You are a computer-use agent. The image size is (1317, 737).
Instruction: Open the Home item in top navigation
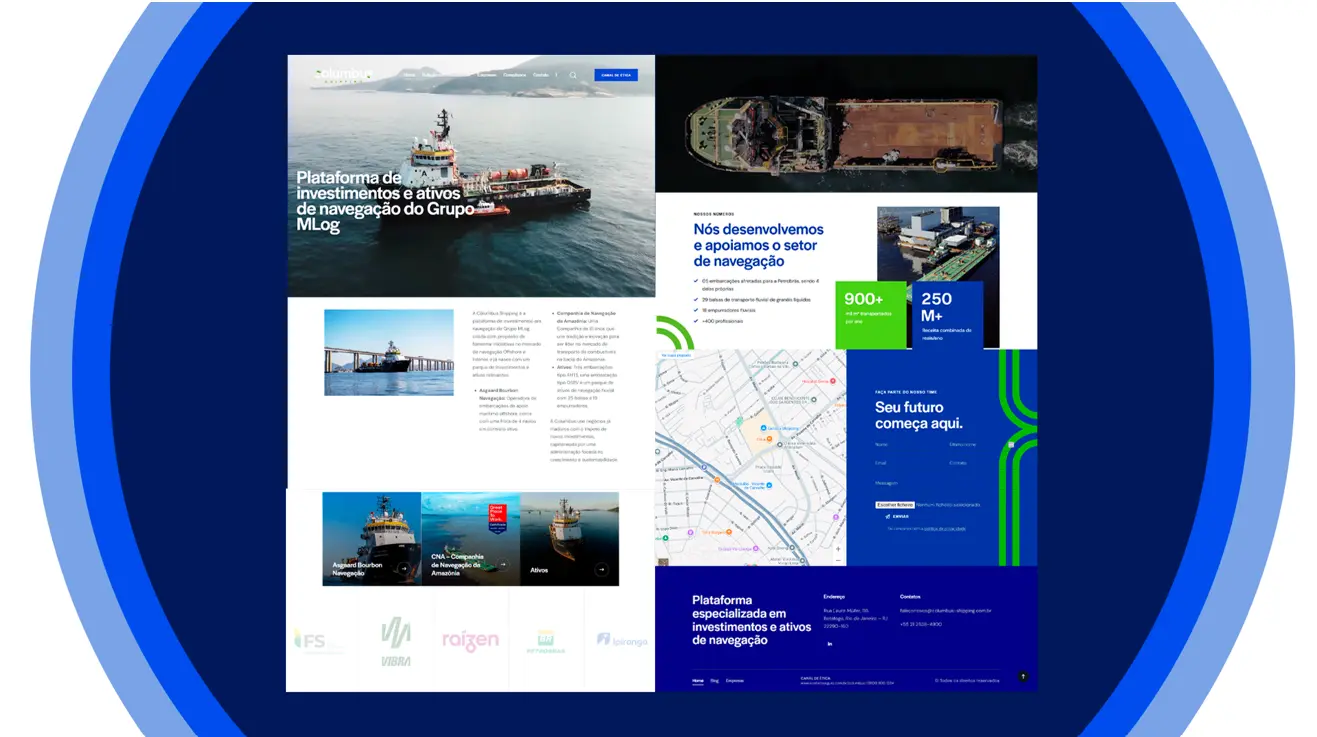coord(409,75)
